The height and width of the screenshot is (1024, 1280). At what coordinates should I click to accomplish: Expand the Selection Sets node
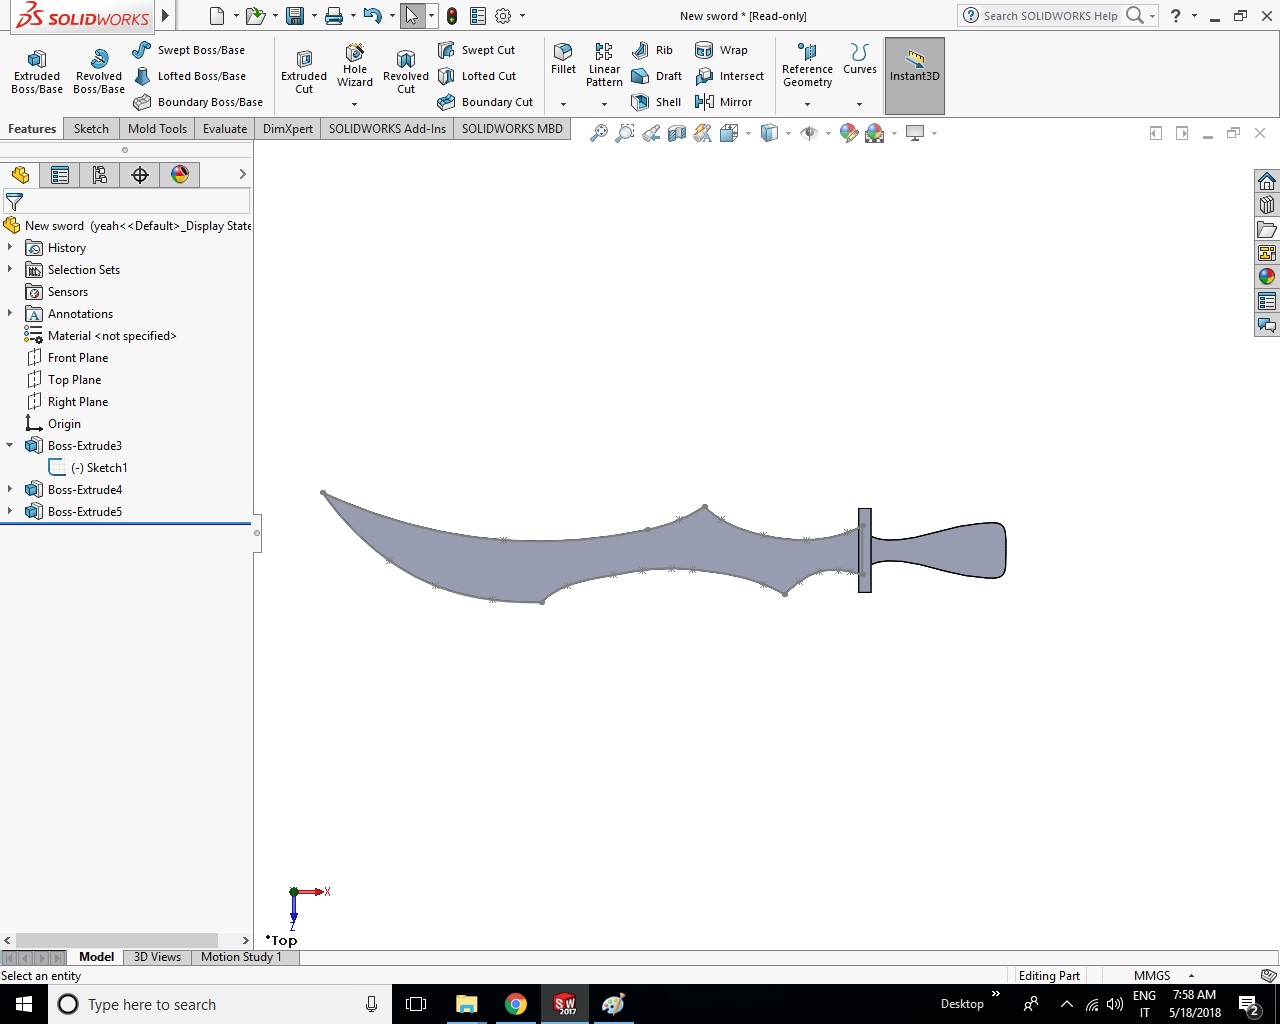tap(10, 269)
